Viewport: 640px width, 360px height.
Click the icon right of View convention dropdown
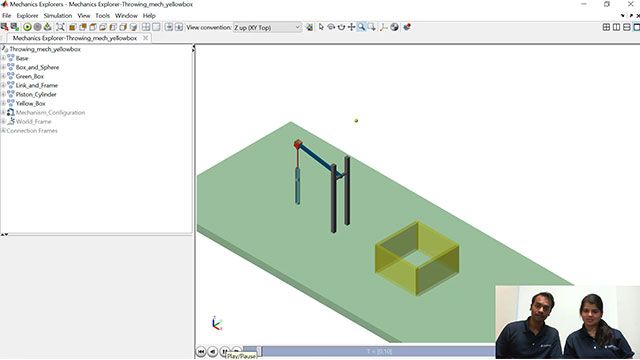point(310,27)
